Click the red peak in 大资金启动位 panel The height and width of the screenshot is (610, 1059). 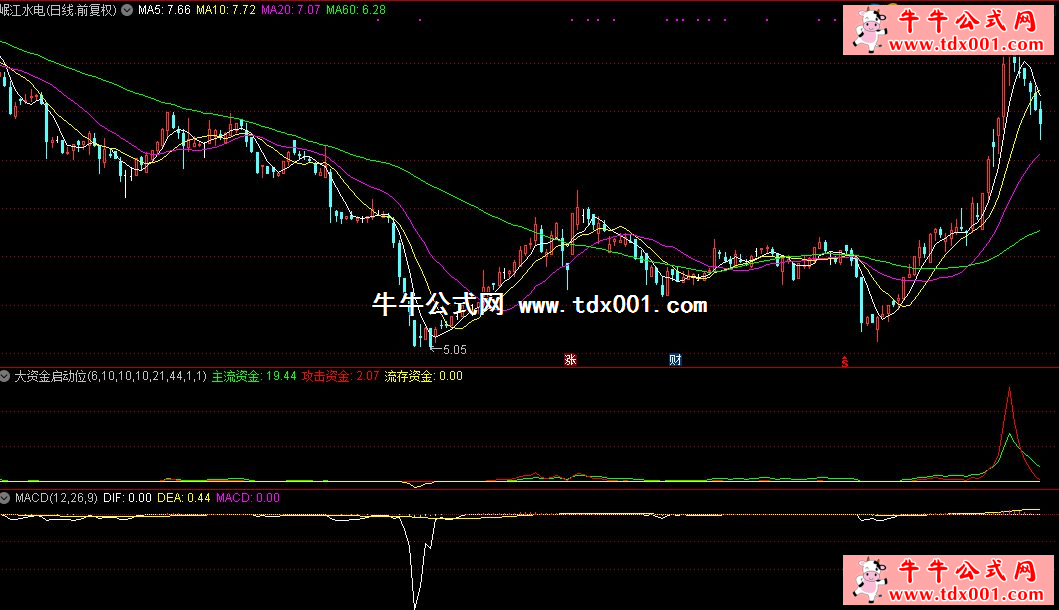pyautogui.click(x=1009, y=390)
